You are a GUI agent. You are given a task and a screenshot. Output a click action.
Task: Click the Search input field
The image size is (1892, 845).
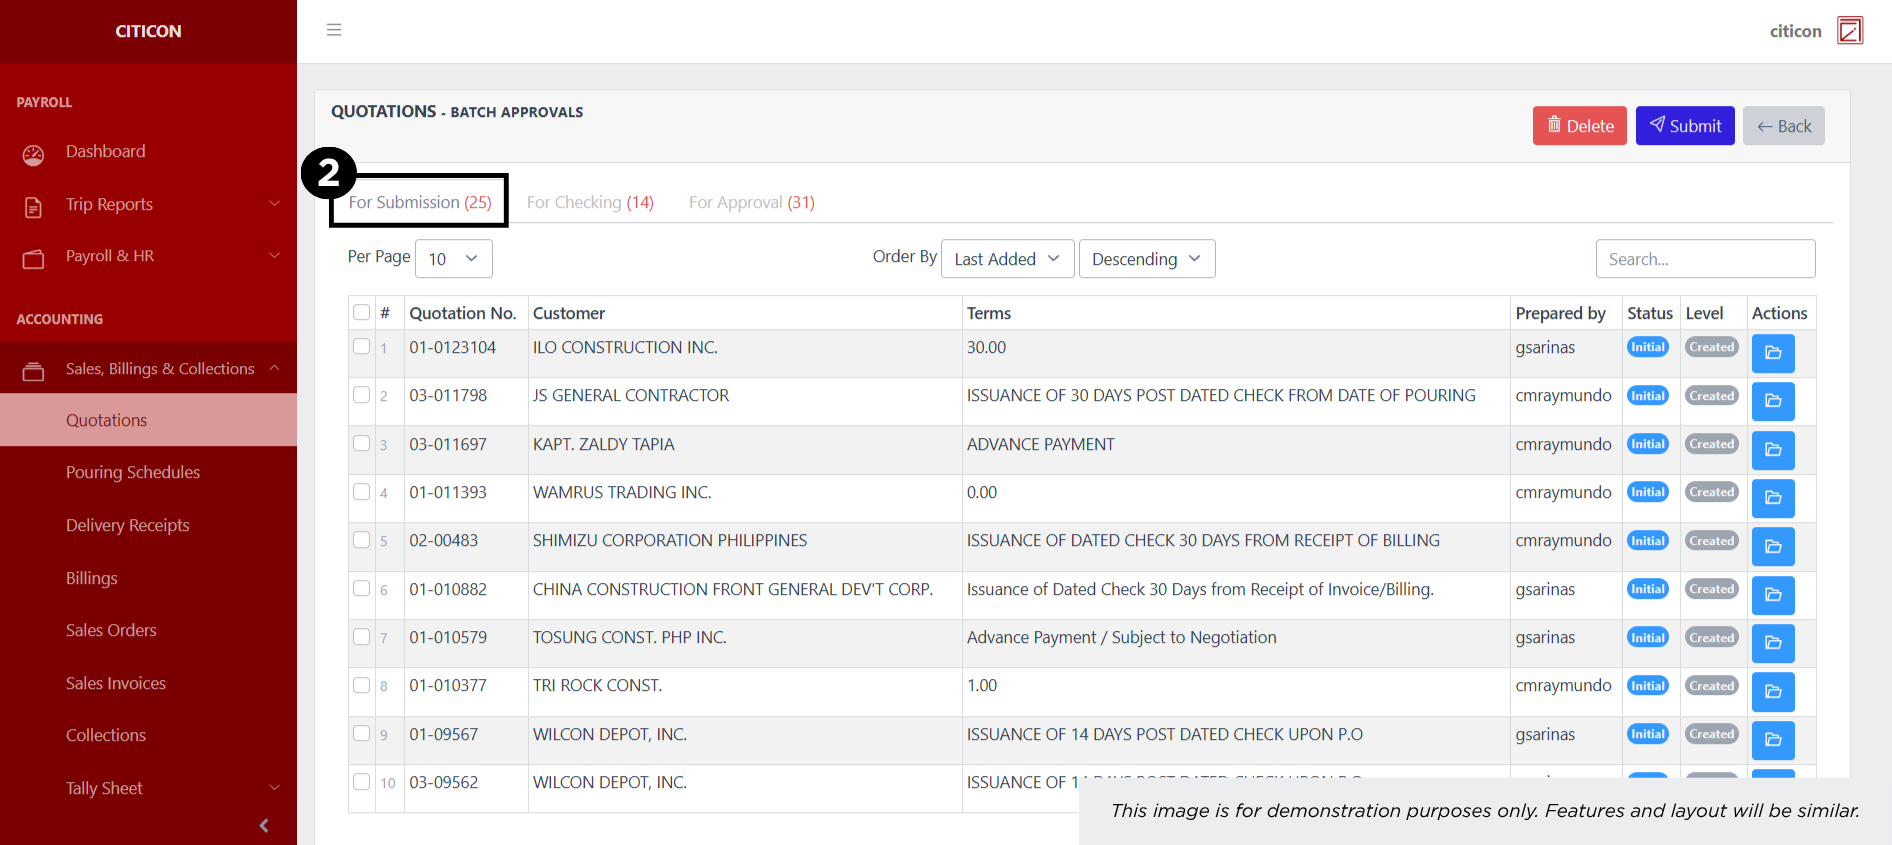[x=1705, y=259]
